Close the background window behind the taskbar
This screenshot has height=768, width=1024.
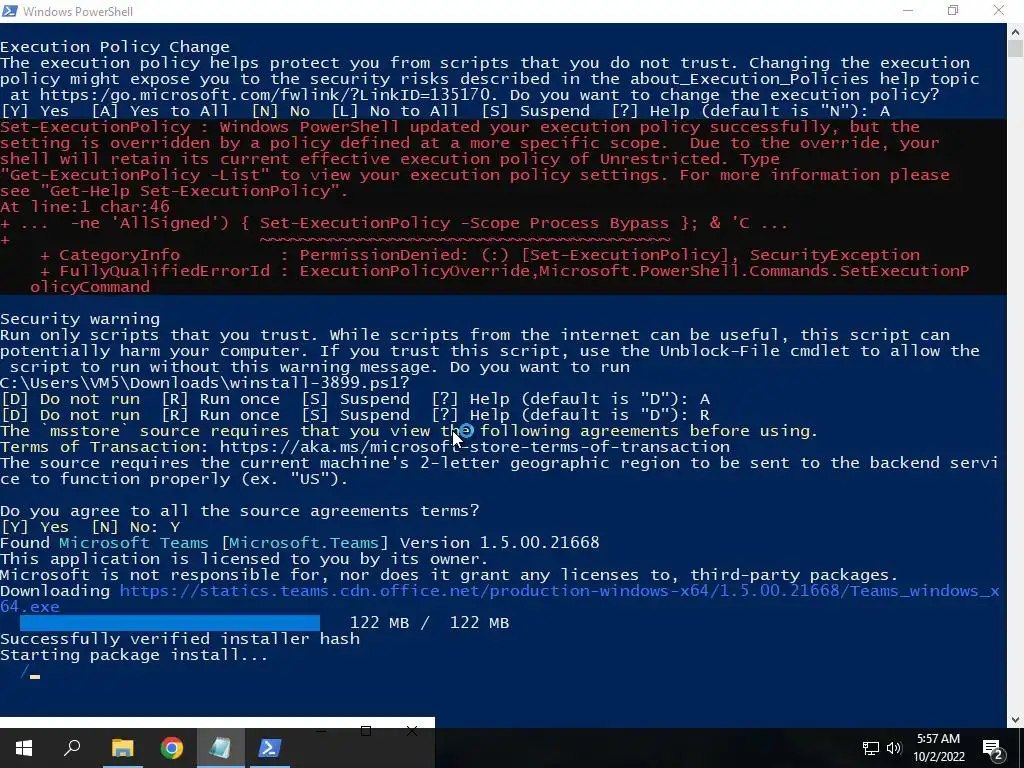(411, 731)
